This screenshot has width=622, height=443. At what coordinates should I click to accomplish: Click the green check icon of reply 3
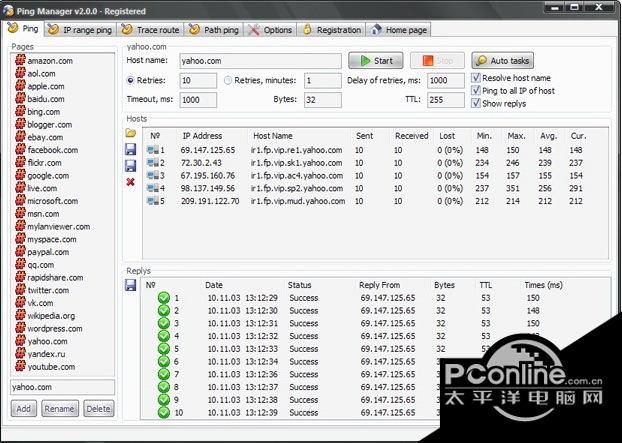tap(163, 323)
